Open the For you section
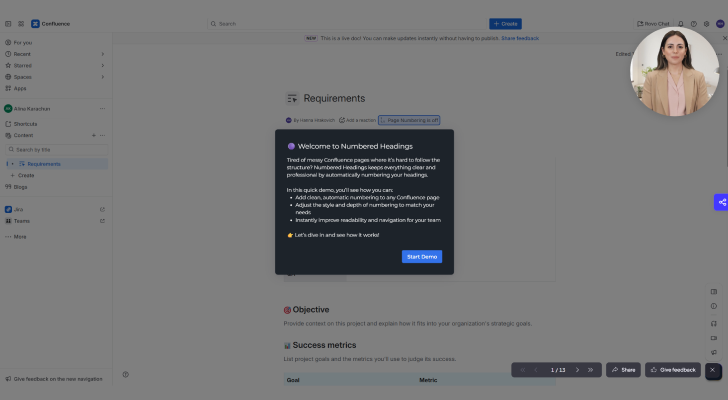 [x=23, y=43]
